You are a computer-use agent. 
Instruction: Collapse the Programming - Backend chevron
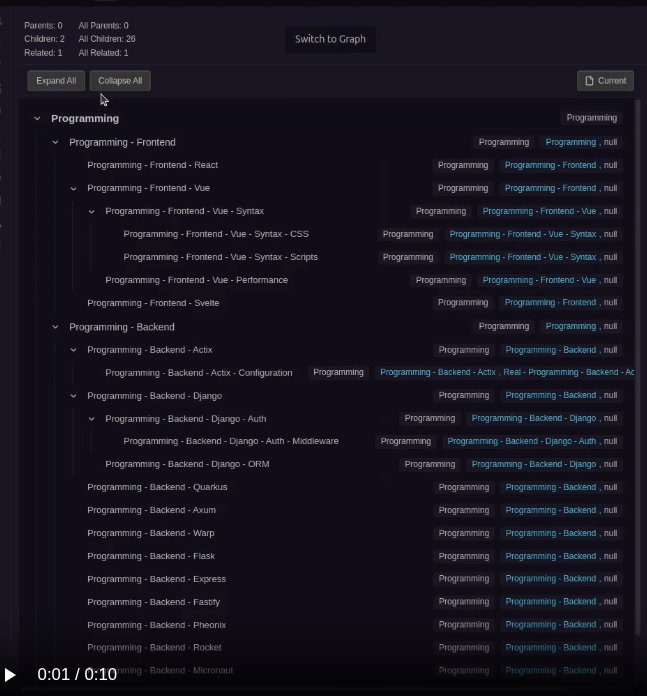point(55,327)
